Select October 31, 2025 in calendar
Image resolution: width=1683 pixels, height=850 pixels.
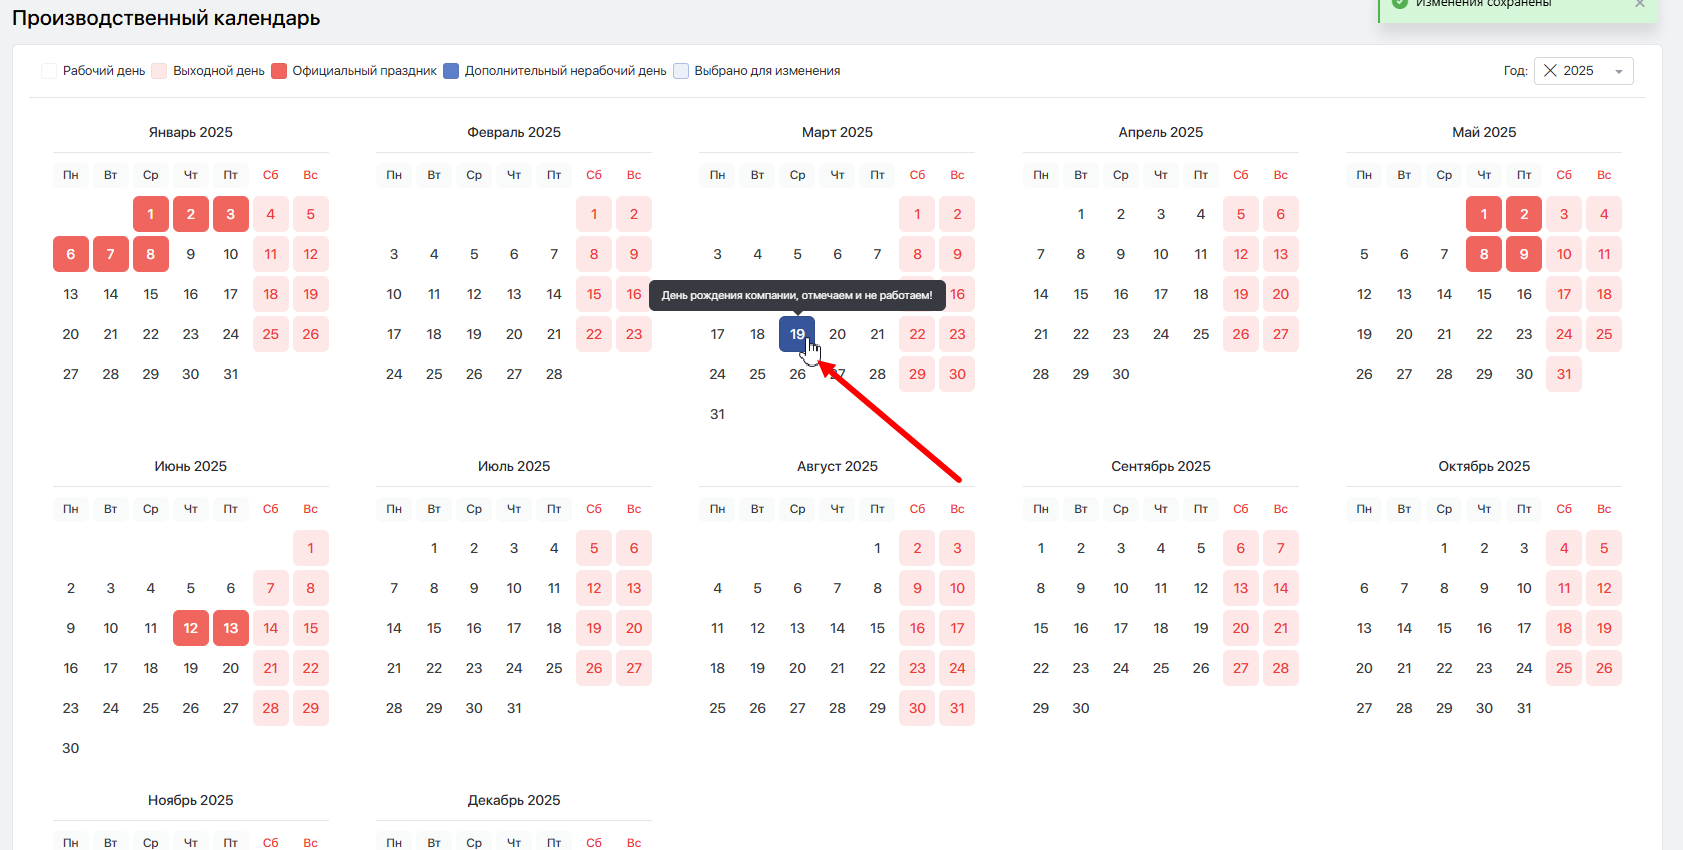[1524, 708]
